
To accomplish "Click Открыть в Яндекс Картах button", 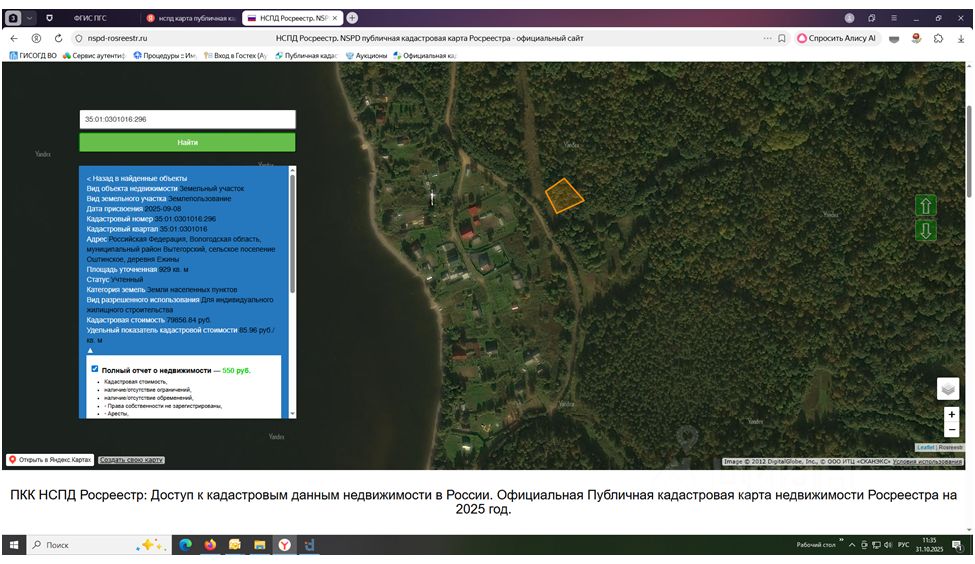I will (x=50, y=460).
